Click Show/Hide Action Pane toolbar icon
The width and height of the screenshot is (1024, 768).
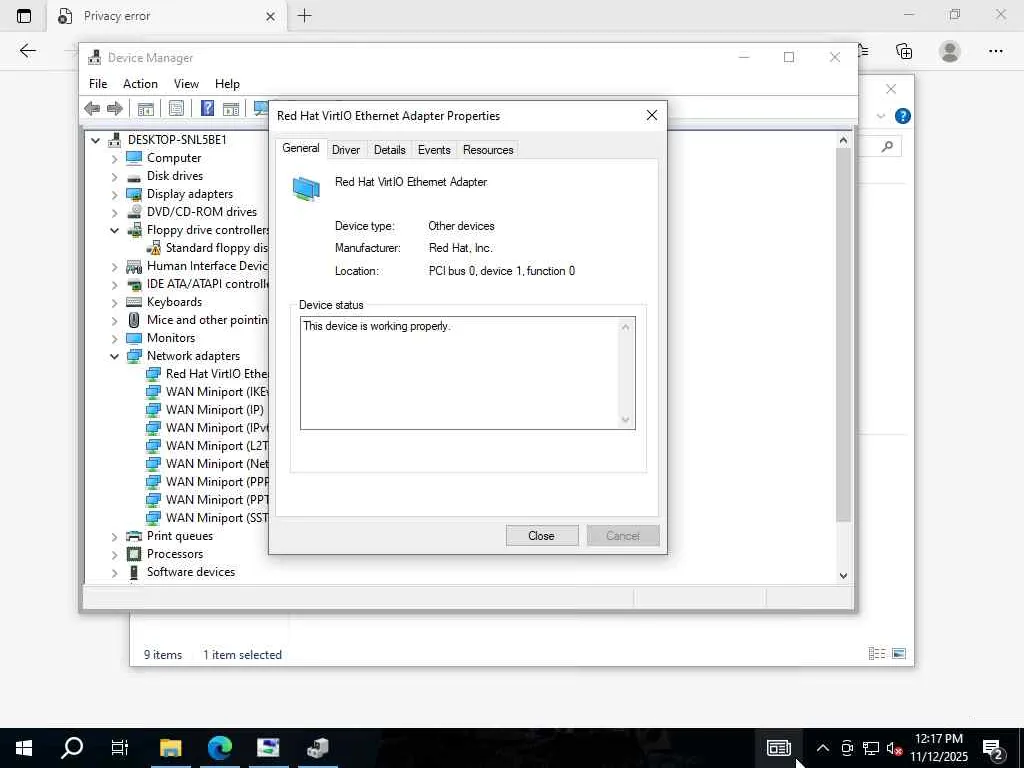point(231,108)
